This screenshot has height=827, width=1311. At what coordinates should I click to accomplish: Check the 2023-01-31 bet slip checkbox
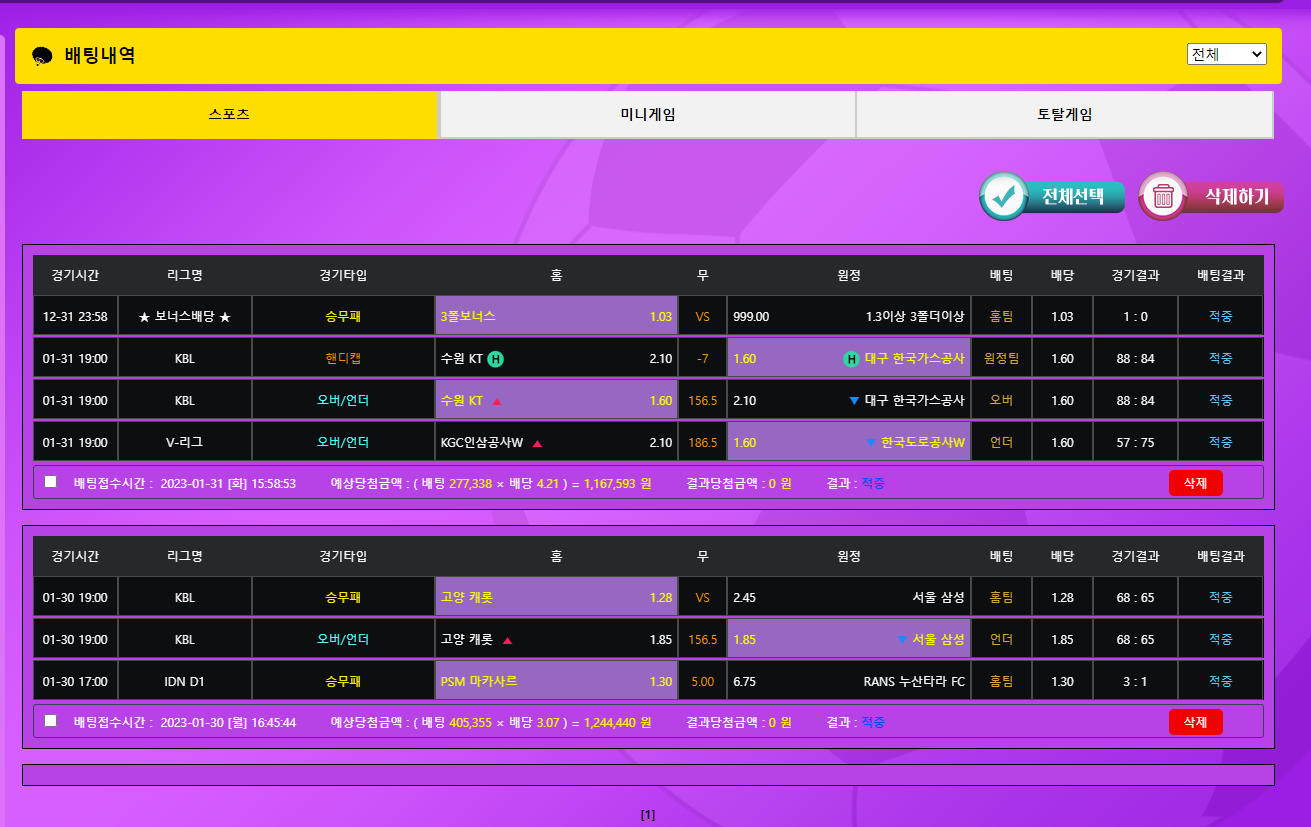[51, 482]
